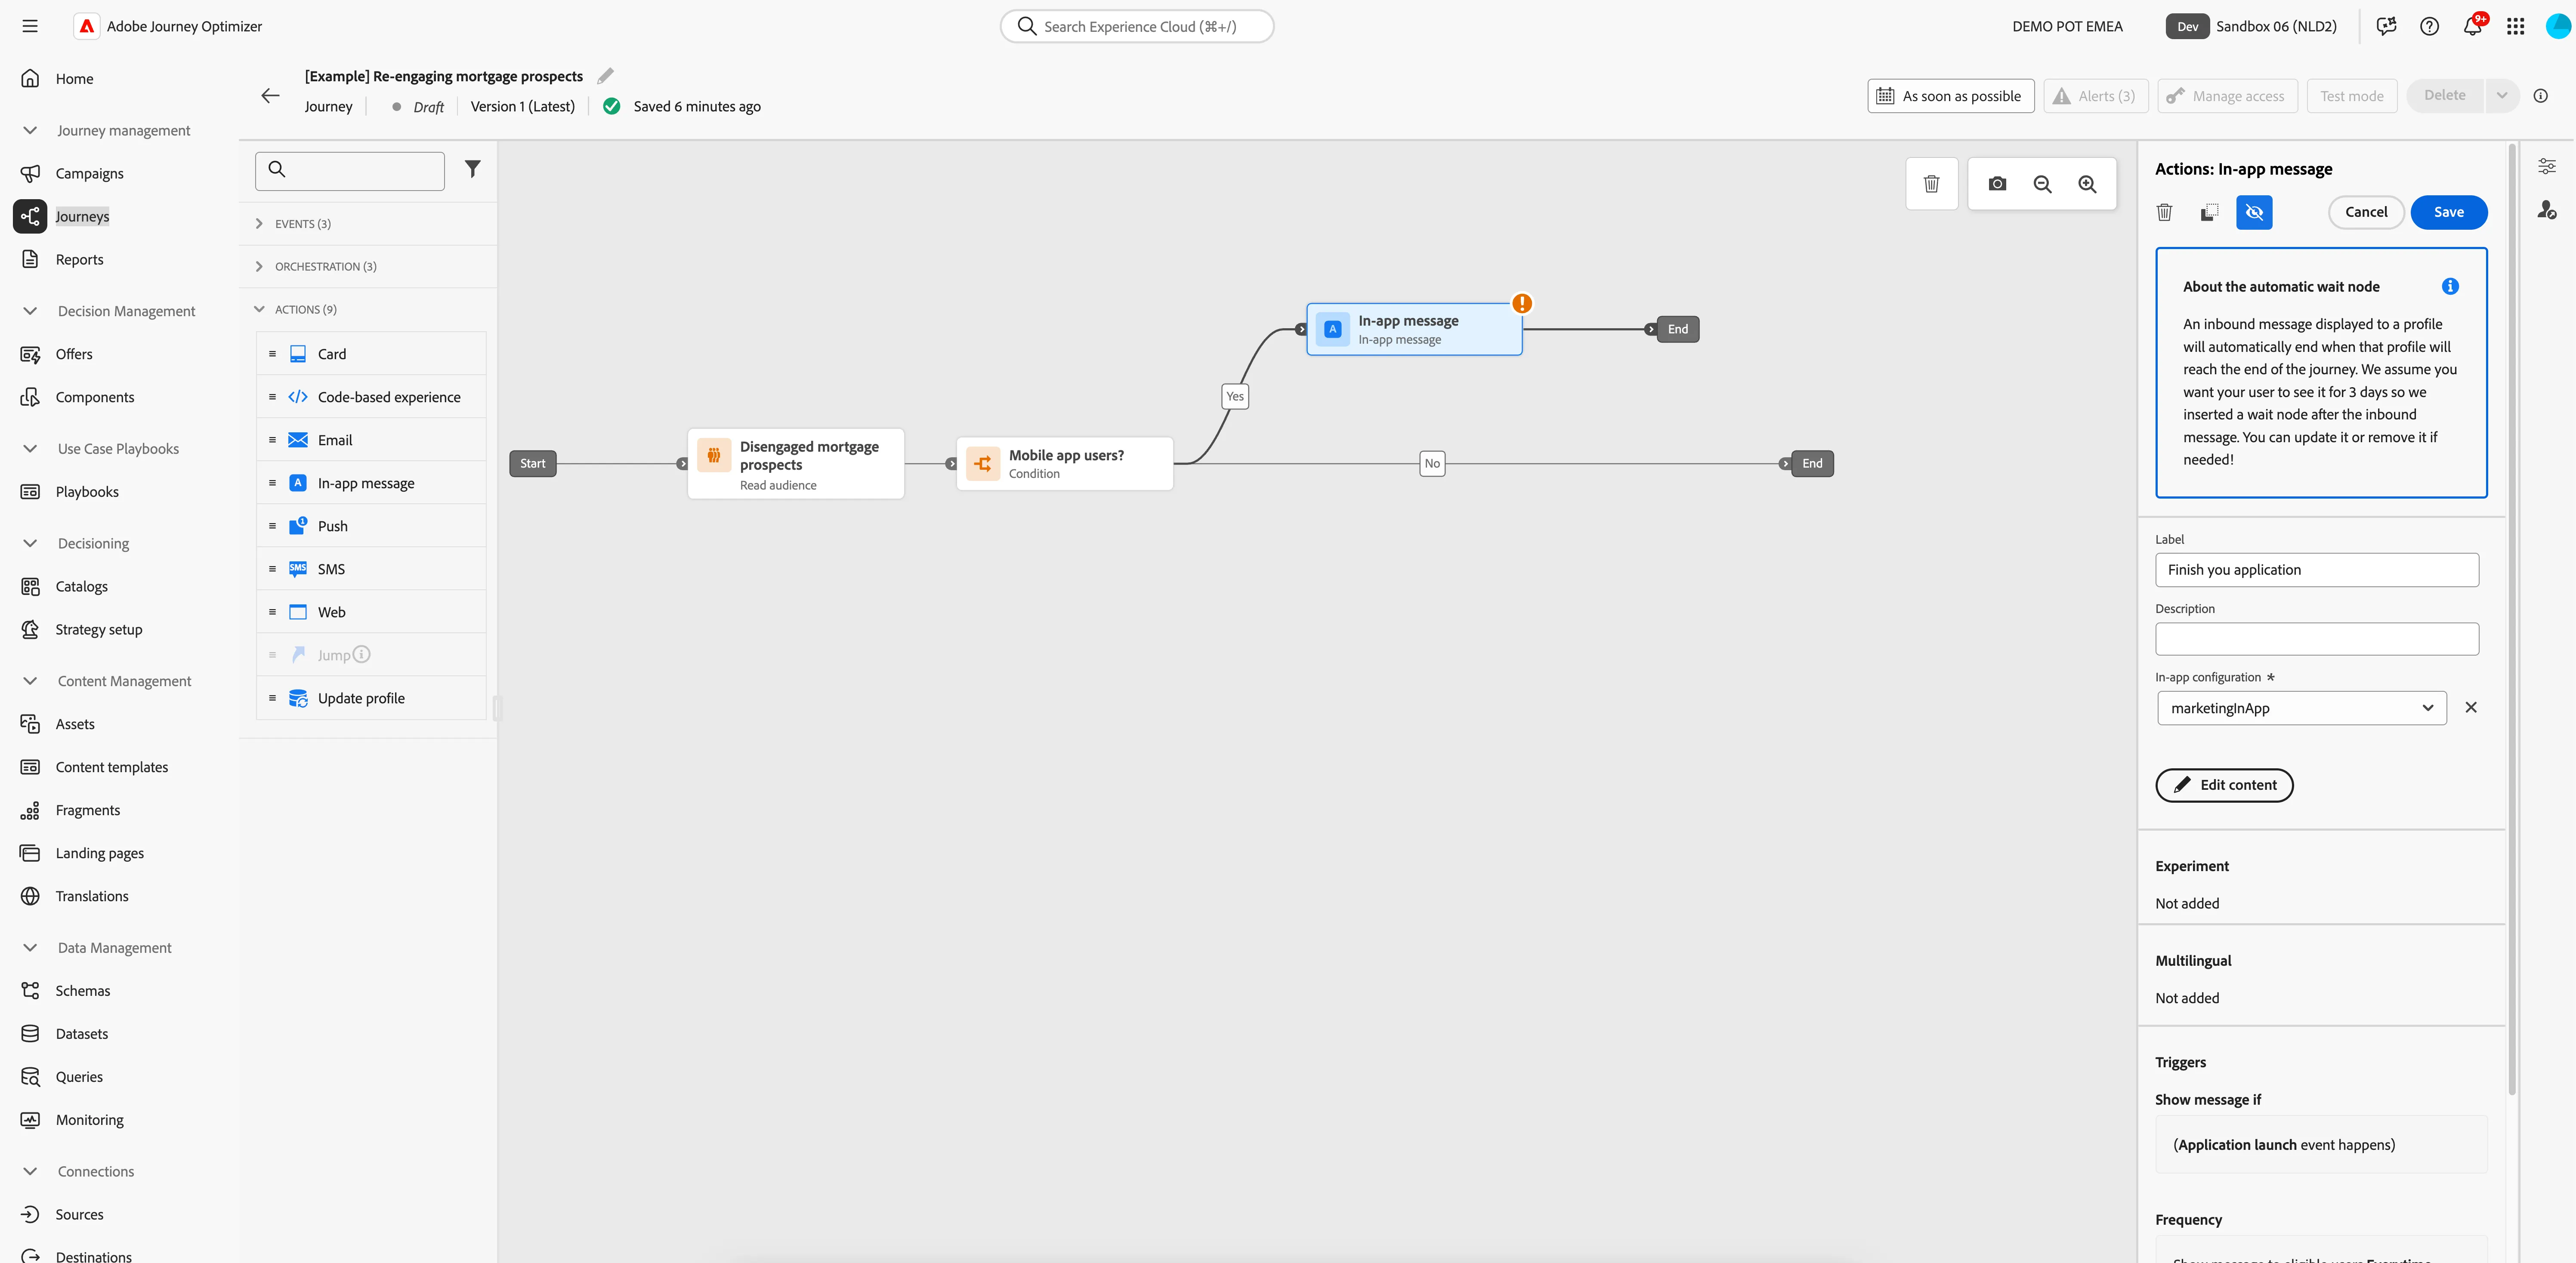Open the marketingInApp configuration dropdown
Viewport: 2576px width, 1263px height.
coord(2302,708)
